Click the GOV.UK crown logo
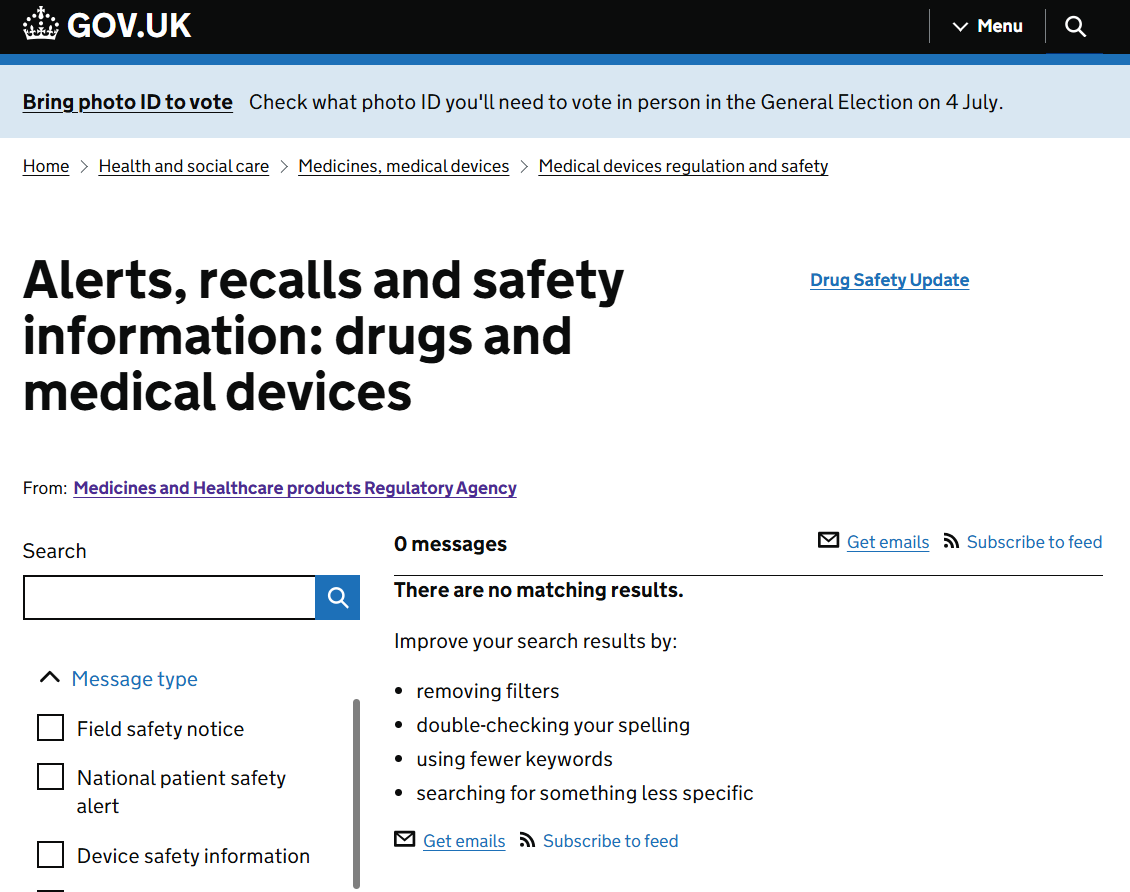Image resolution: width=1130 pixels, height=892 pixels. 40,24
